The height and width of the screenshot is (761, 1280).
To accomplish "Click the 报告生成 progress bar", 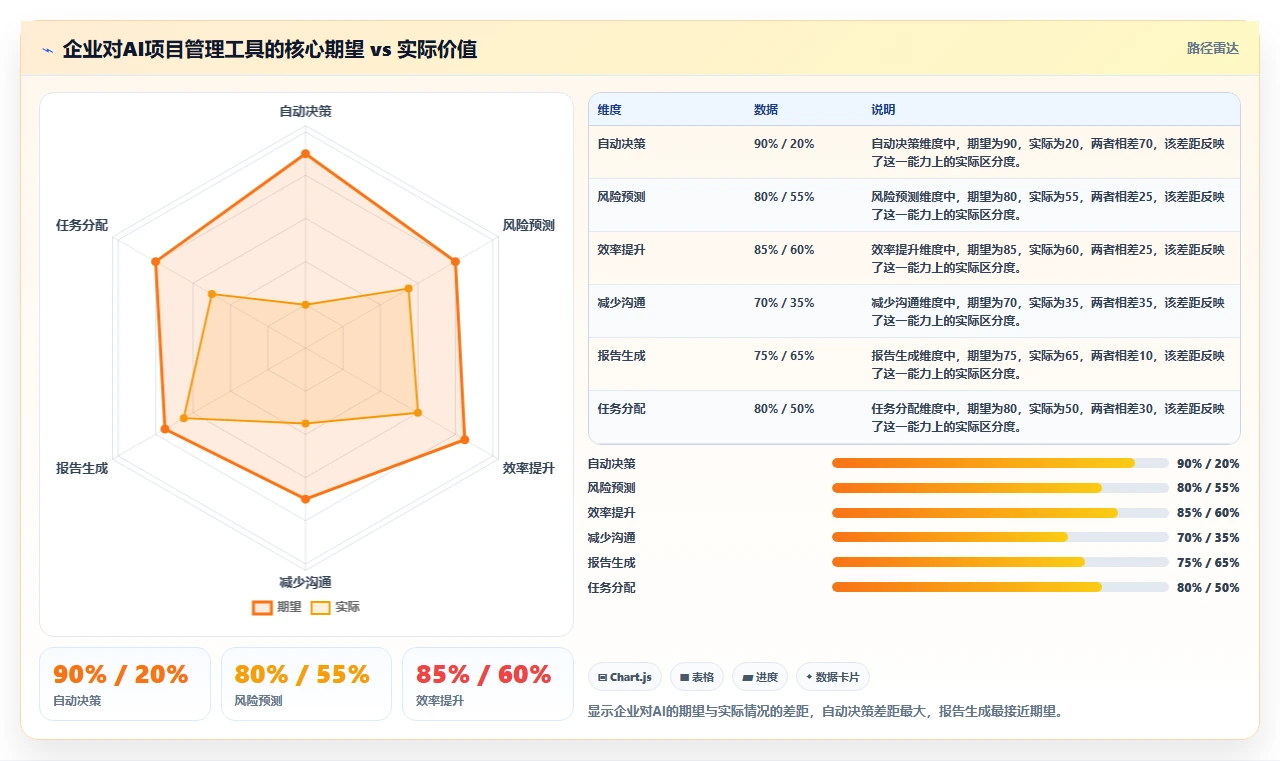I will [x=1000, y=562].
